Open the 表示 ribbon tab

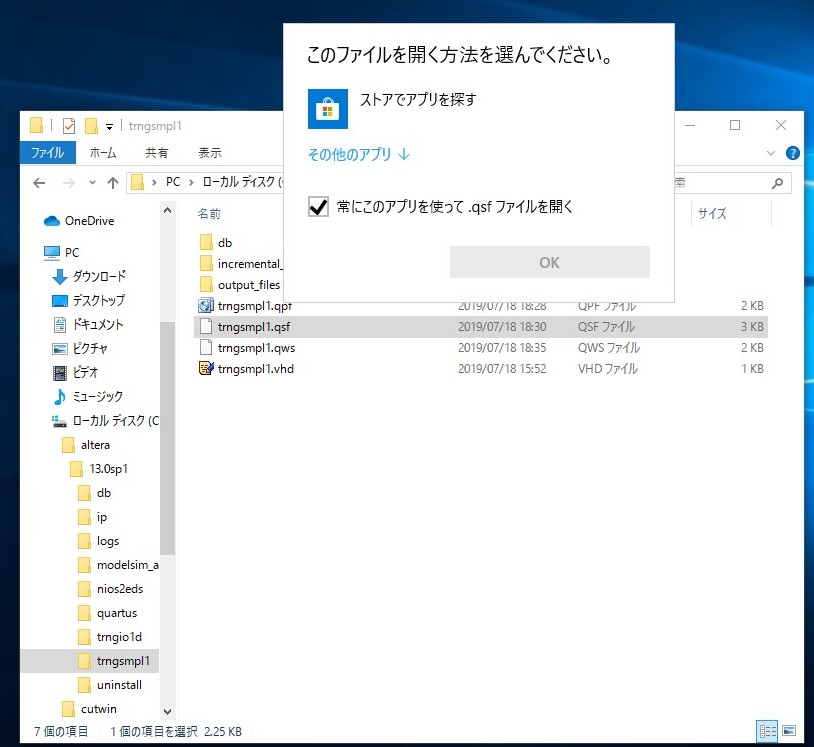[x=210, y=153]
